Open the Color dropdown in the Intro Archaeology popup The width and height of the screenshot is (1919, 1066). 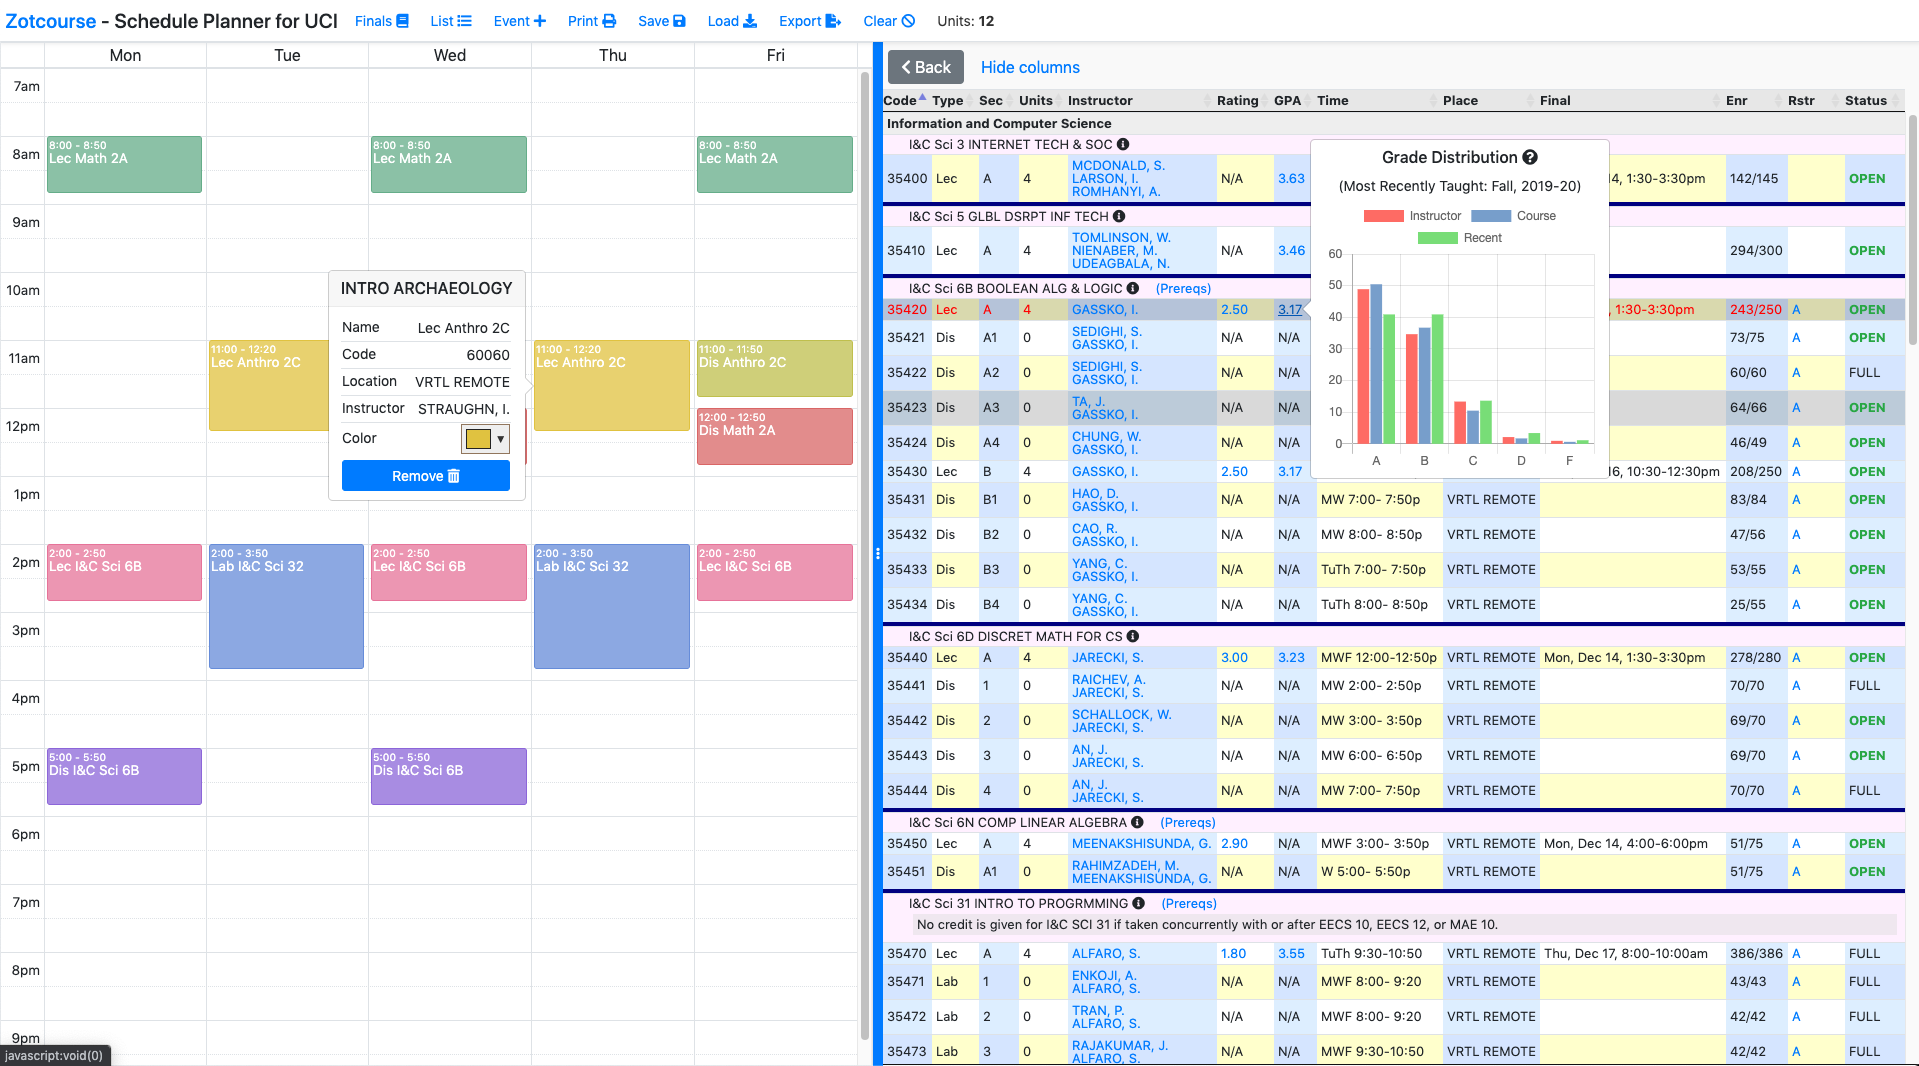click(498, 438)
